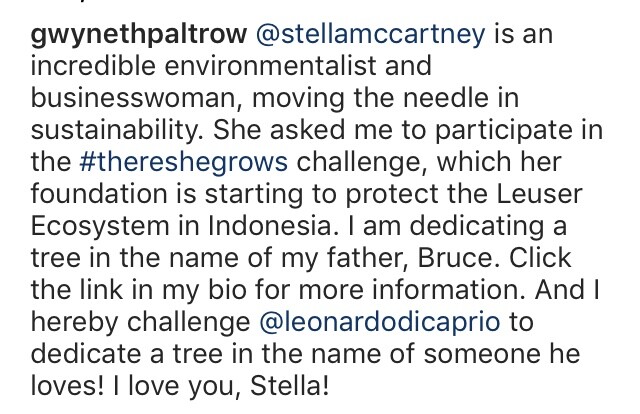Open the #thereshegrows hashtag
The height and width of the screenshot is (414, 640).
coord(184,162)
